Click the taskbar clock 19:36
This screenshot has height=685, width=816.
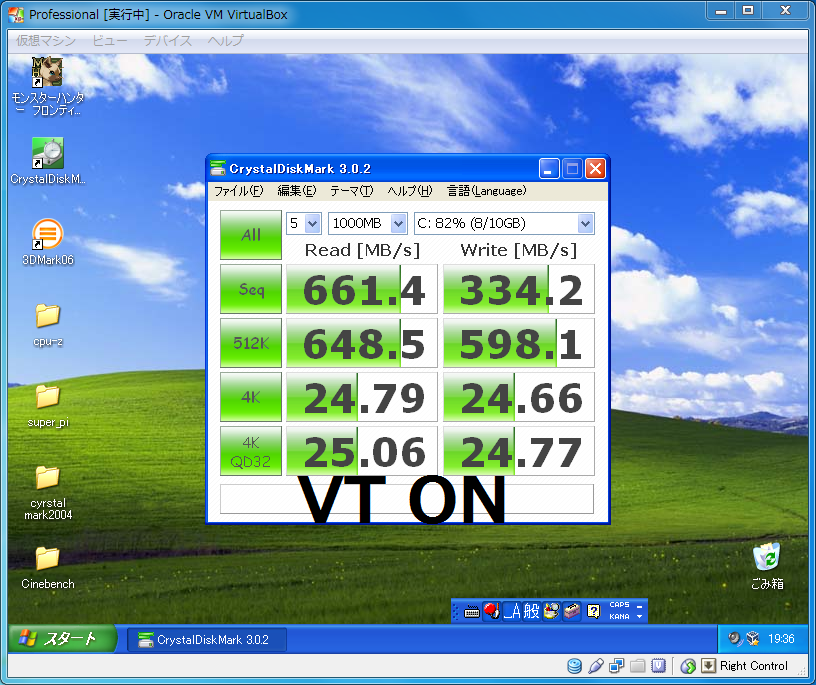tap(781, 639)
